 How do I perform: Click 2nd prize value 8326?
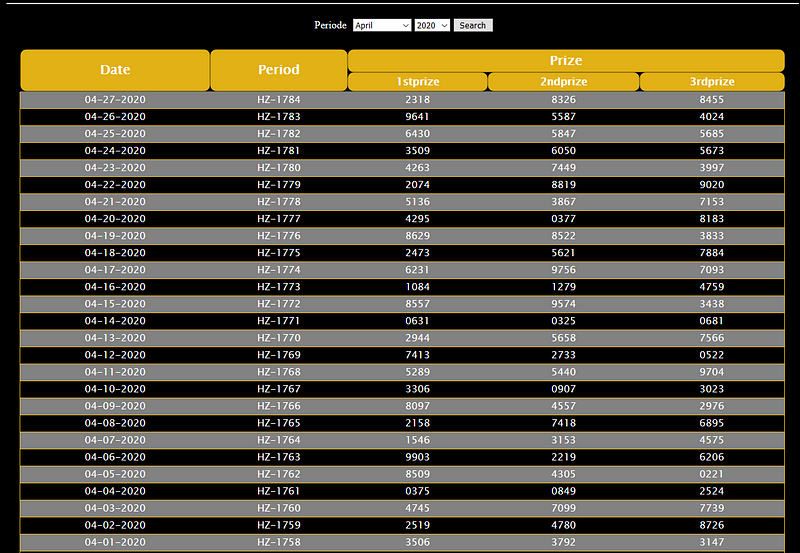[563, 99]
